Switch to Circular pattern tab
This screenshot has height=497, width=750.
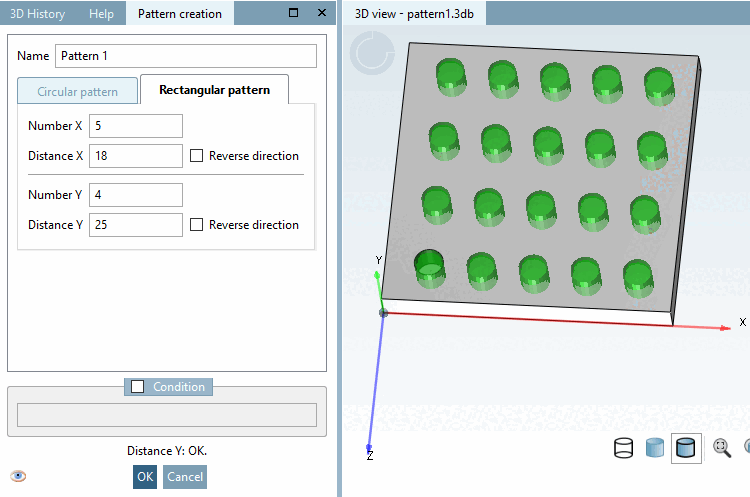click(77, 91)
